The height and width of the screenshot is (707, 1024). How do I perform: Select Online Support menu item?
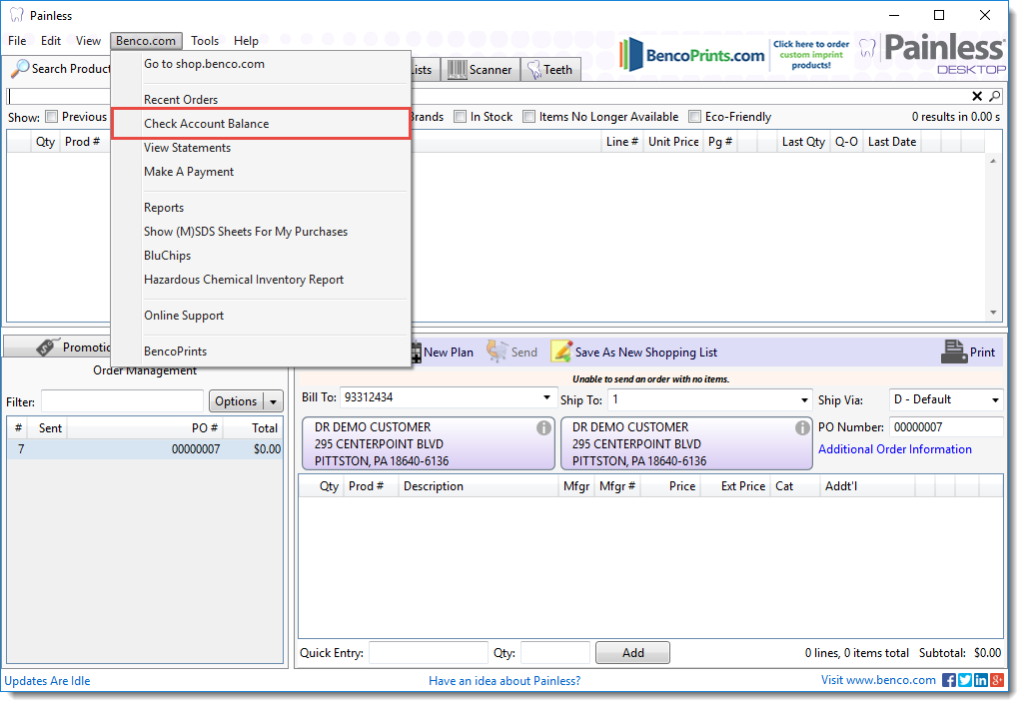point(261,315)
